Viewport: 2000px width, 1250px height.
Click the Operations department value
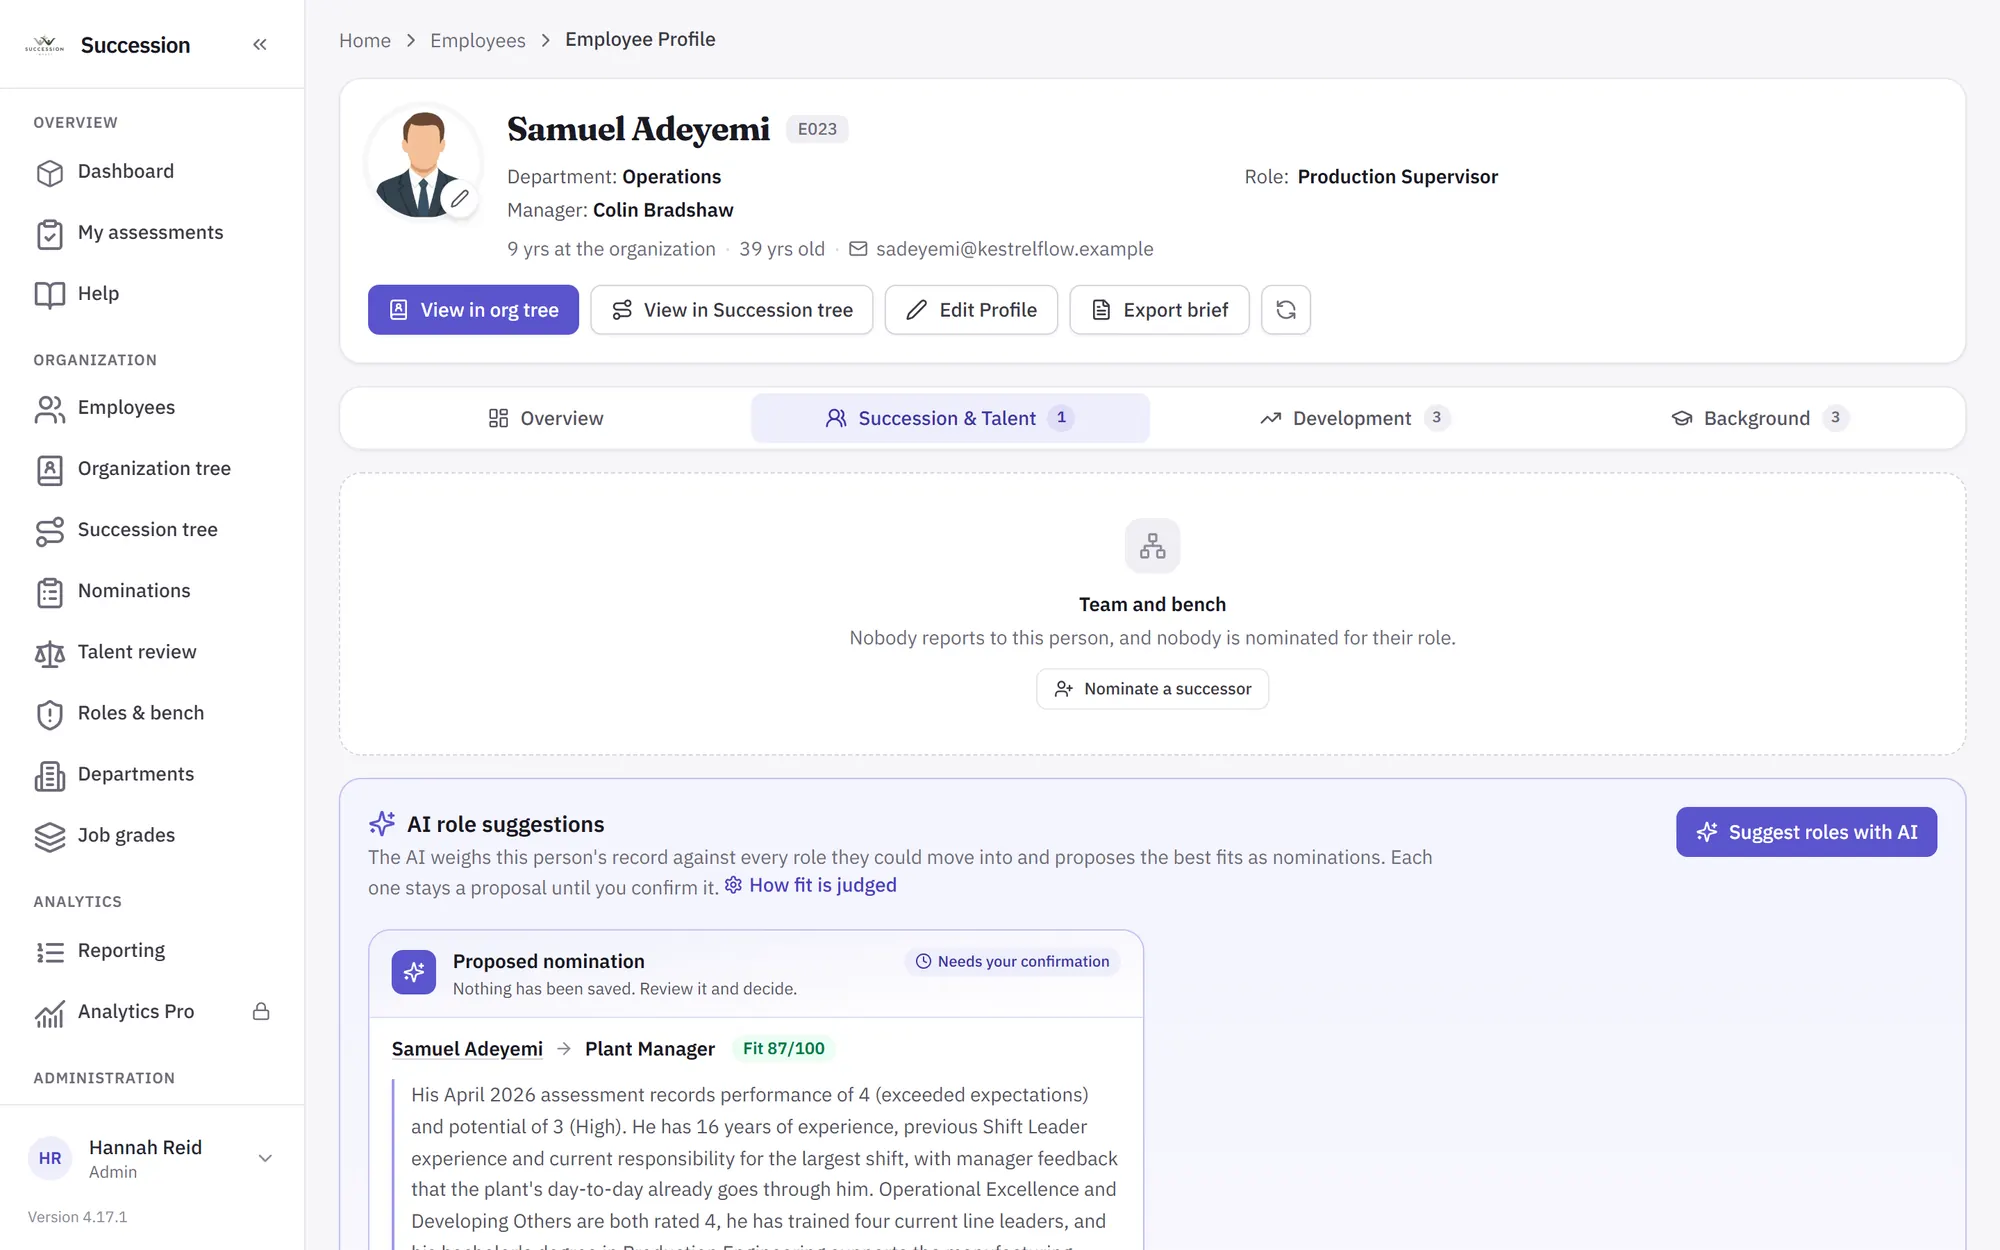[x=671, y=177]
